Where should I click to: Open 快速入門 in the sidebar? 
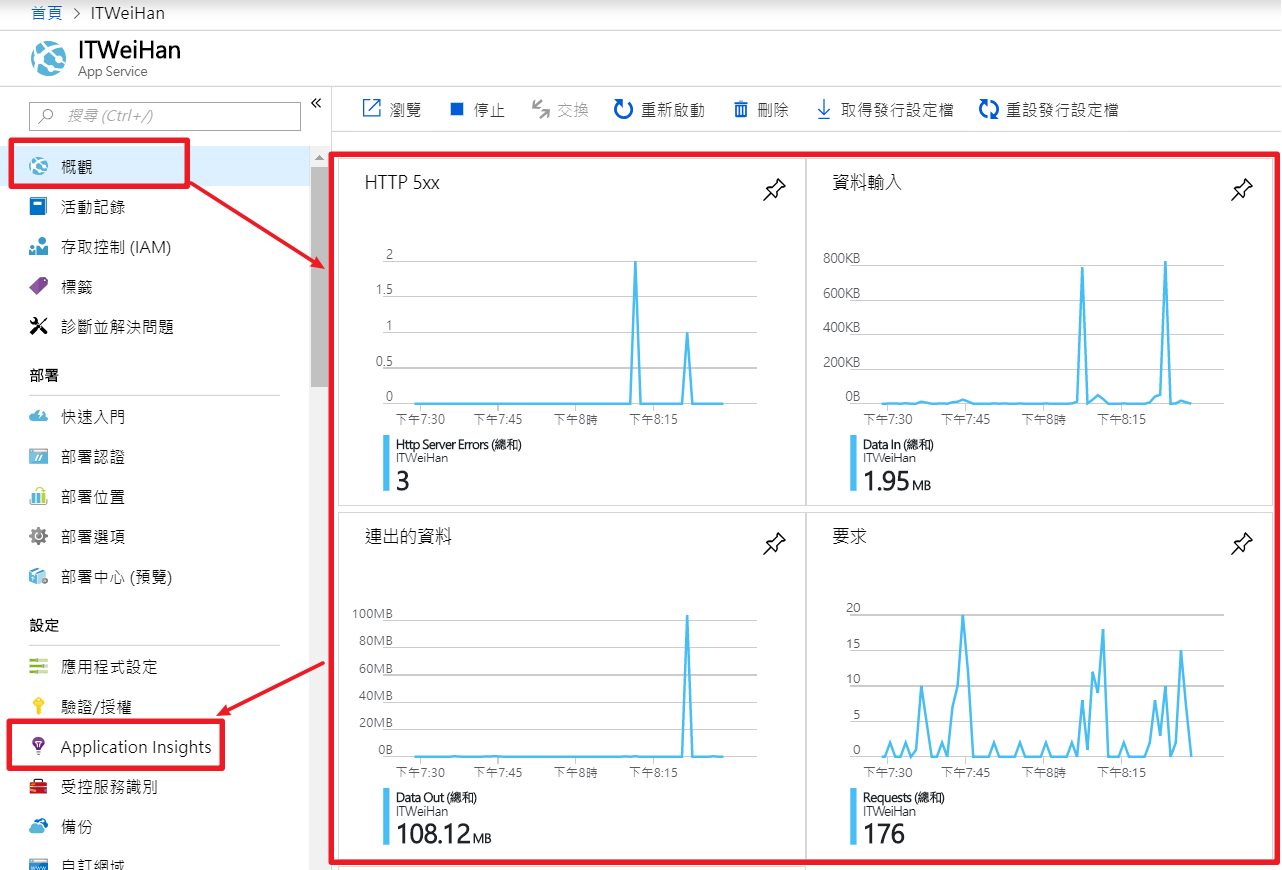[x=155, y=417]
